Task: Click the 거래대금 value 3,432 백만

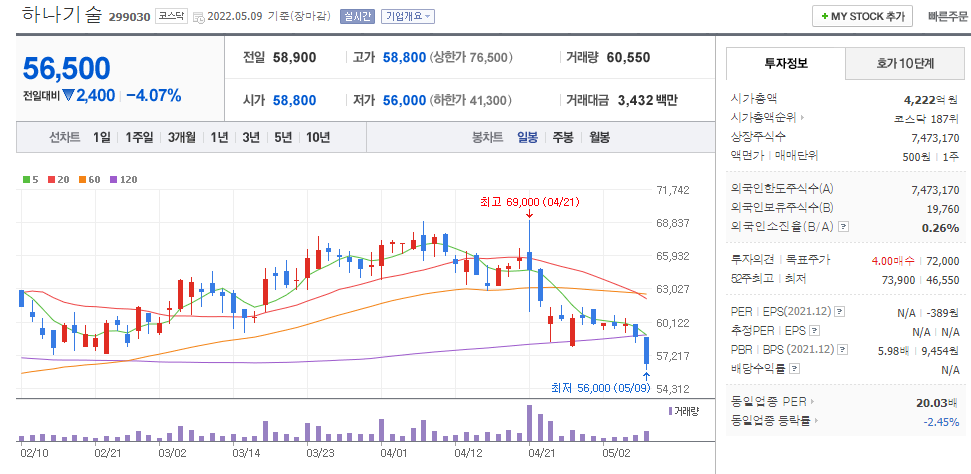Action: (x=648, y=100)
